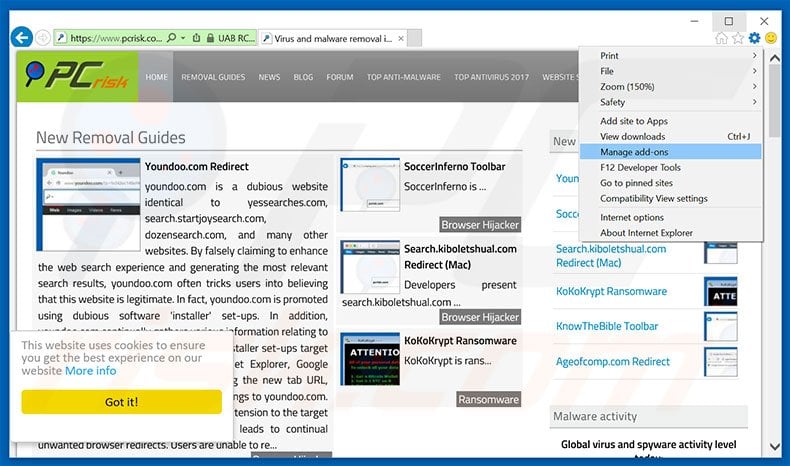The width and height of the screenshot is (790, 466).
Task: Click the padlock security icon
Action: coord(210,38)
